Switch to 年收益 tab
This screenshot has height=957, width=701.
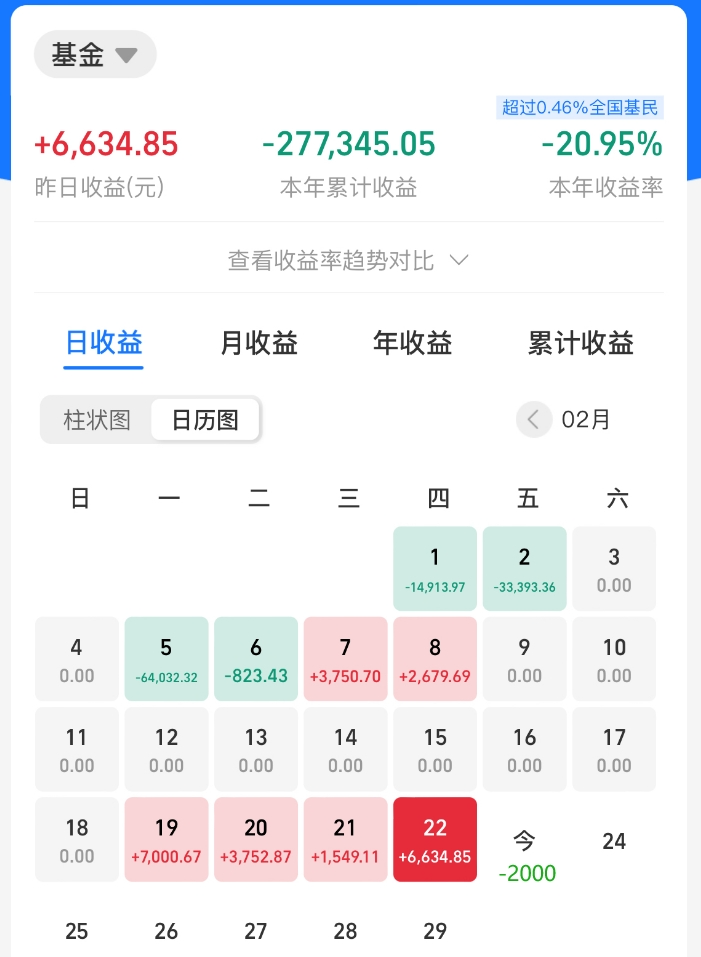click(413, 343)
